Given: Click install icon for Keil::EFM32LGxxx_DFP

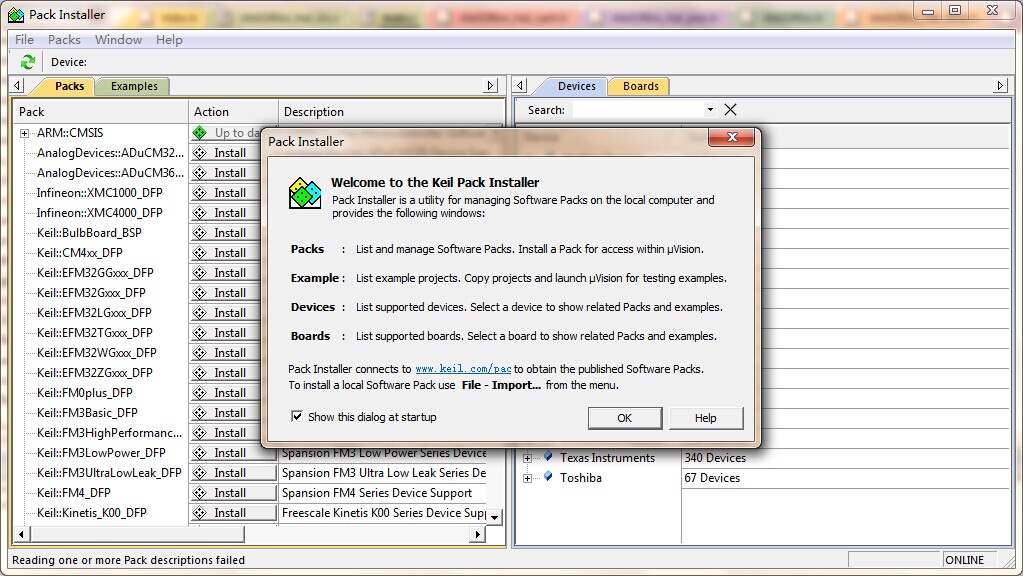Looking at the screenshot, I should tap(200, 313).
